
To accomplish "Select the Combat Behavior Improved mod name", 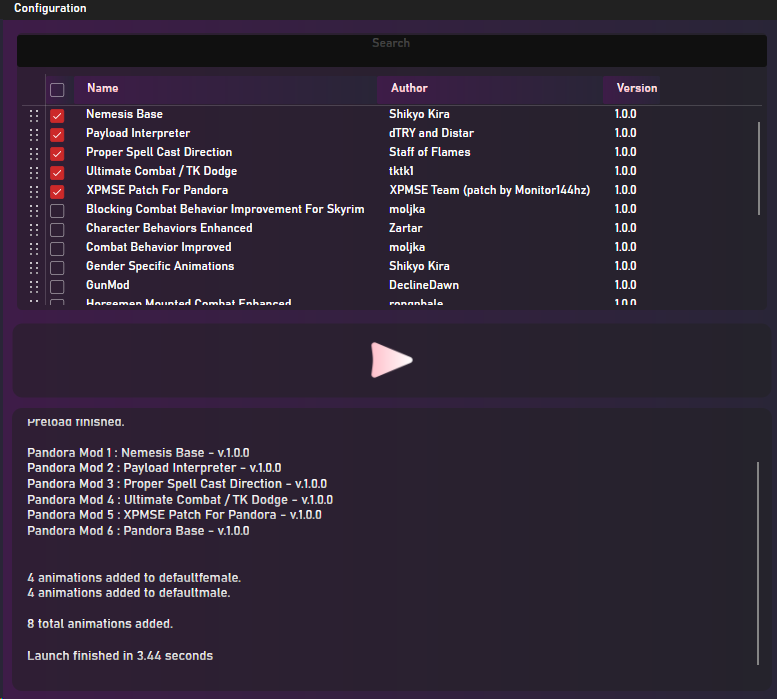I will click(x=159, y=247).
